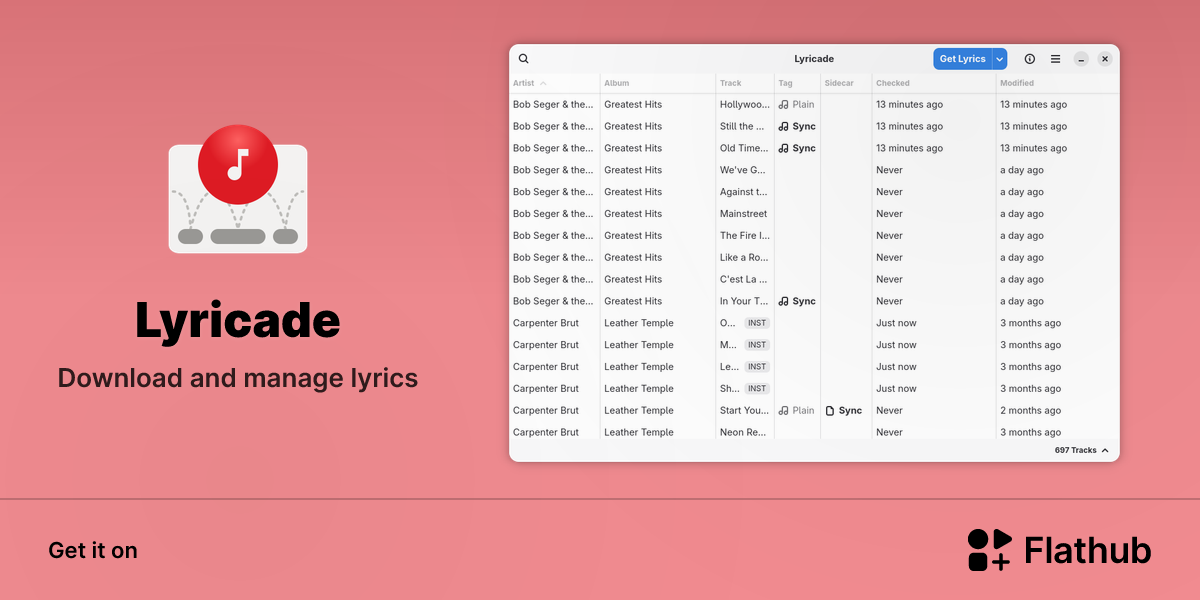Select the Neon Re... track cell

(x=744, y=432)
